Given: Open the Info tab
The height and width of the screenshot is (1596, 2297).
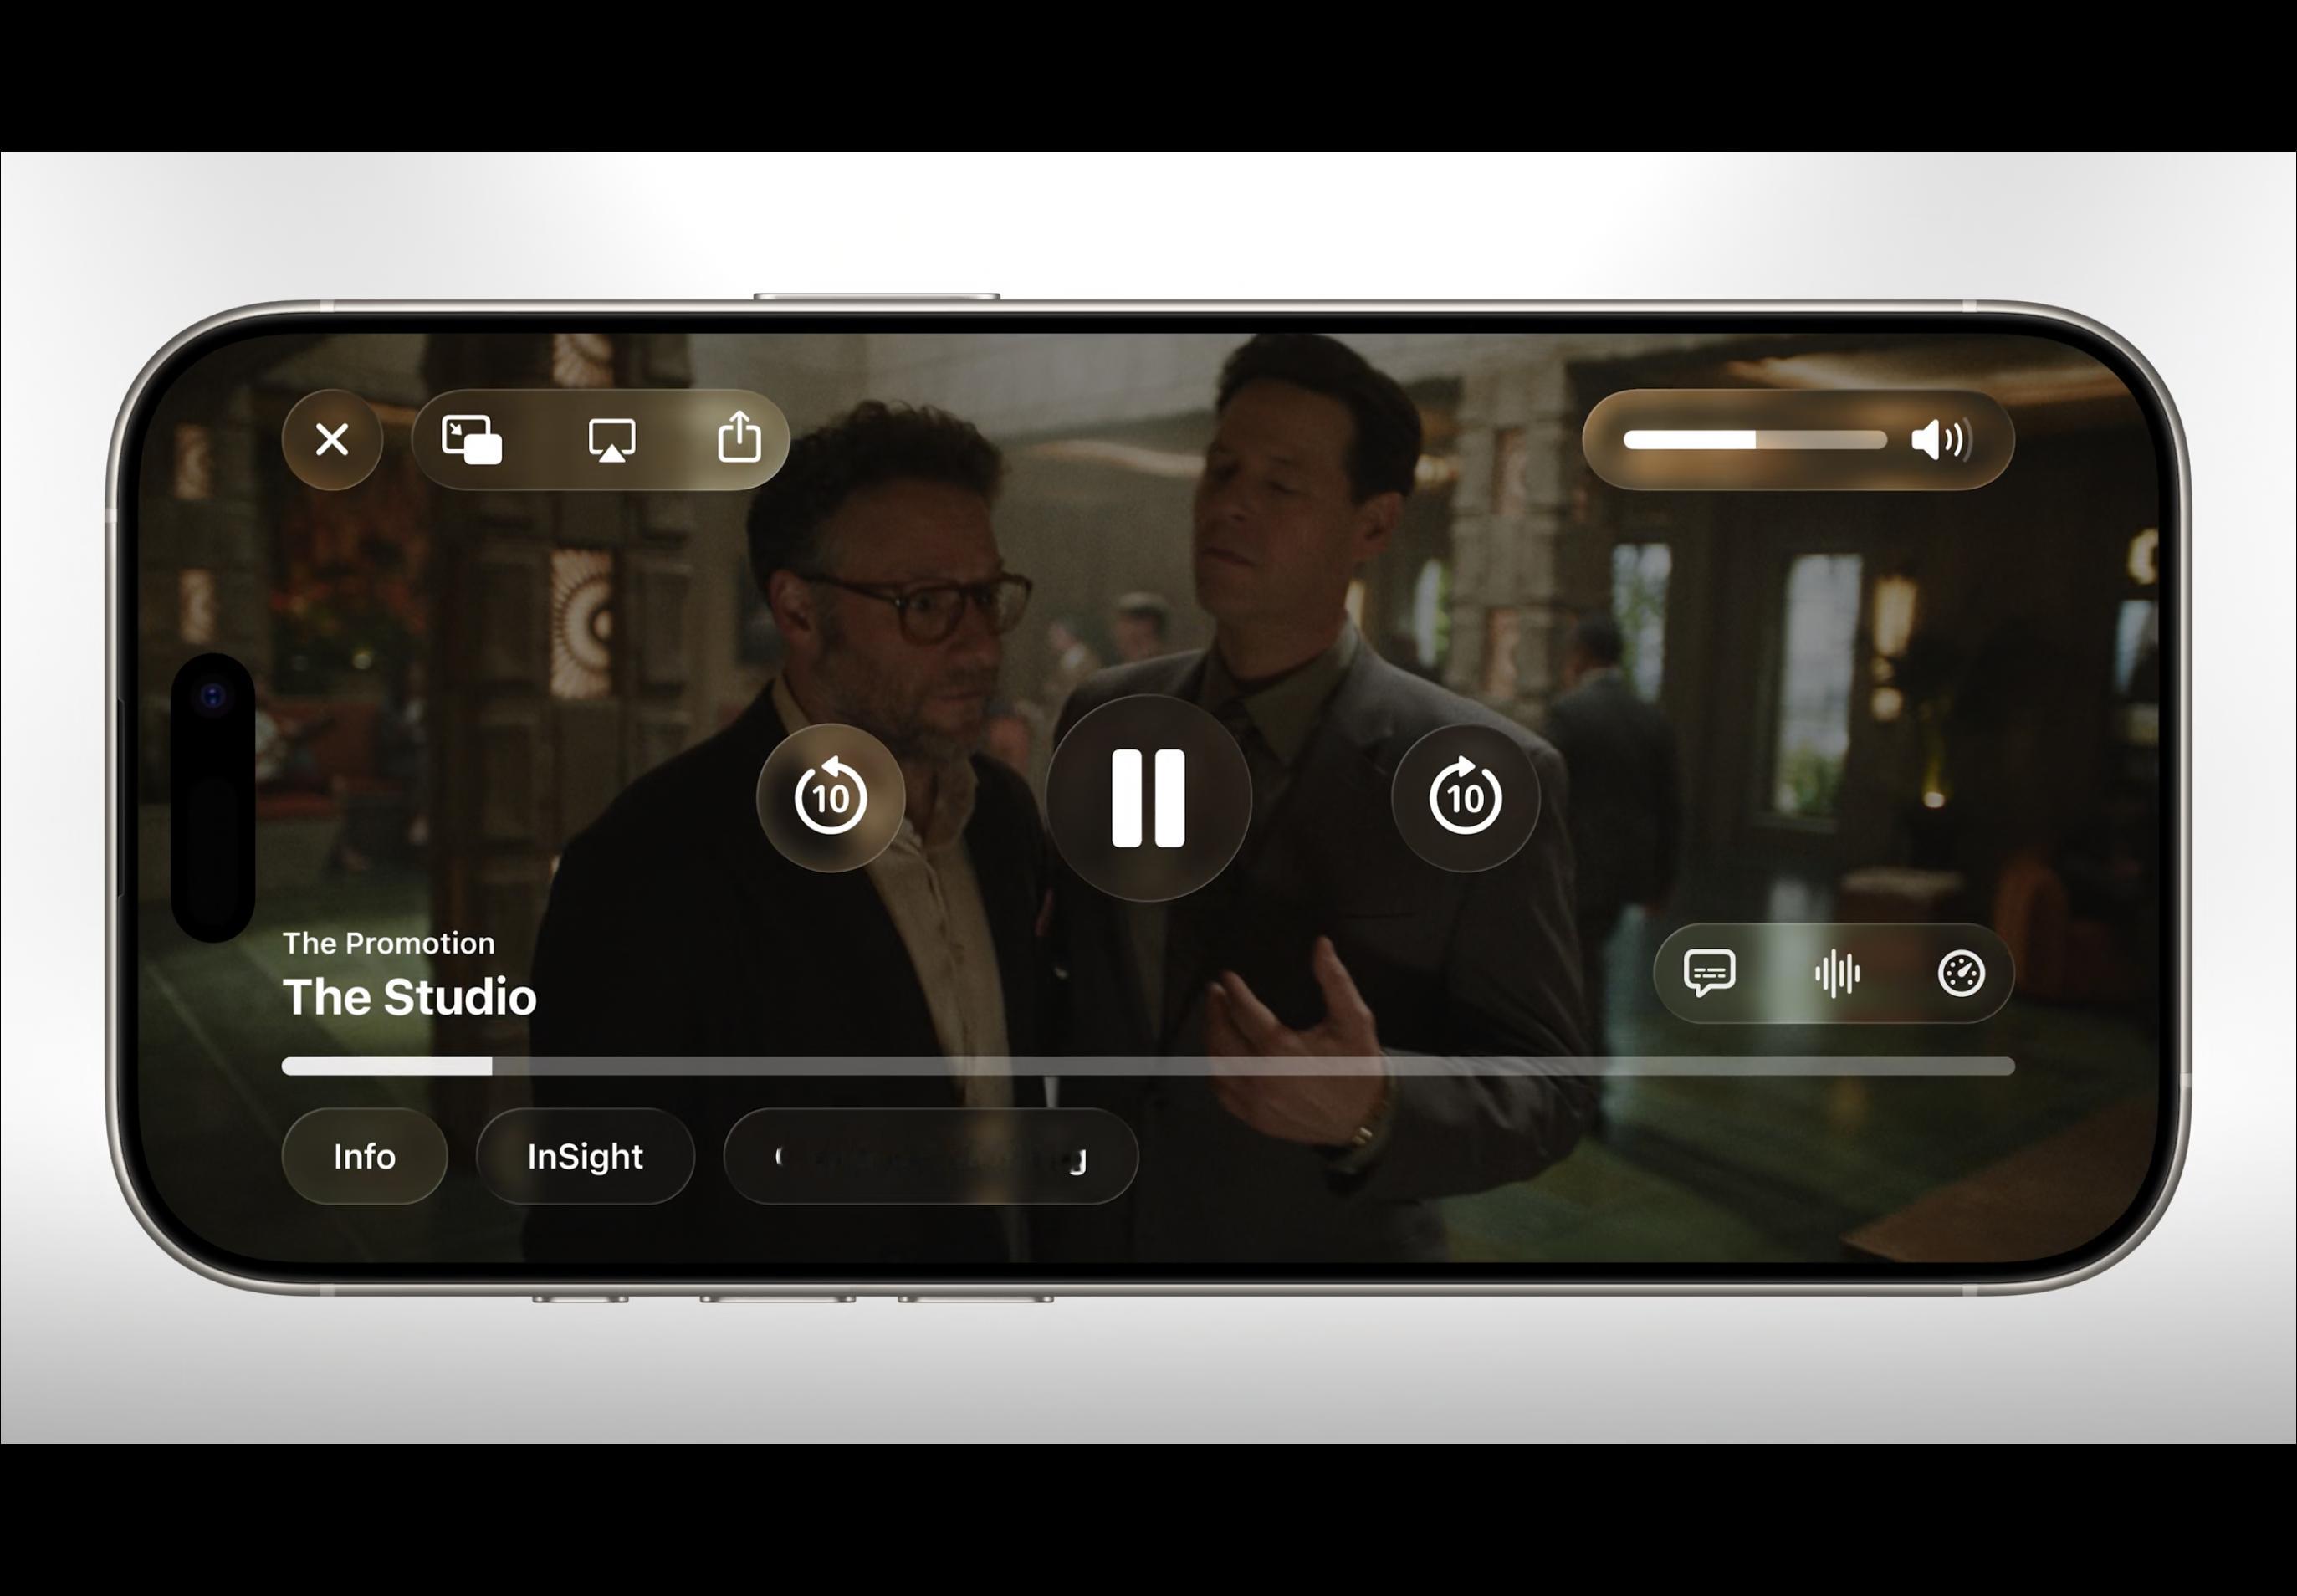Looking at the screenshot, I should coord(364,1156).
